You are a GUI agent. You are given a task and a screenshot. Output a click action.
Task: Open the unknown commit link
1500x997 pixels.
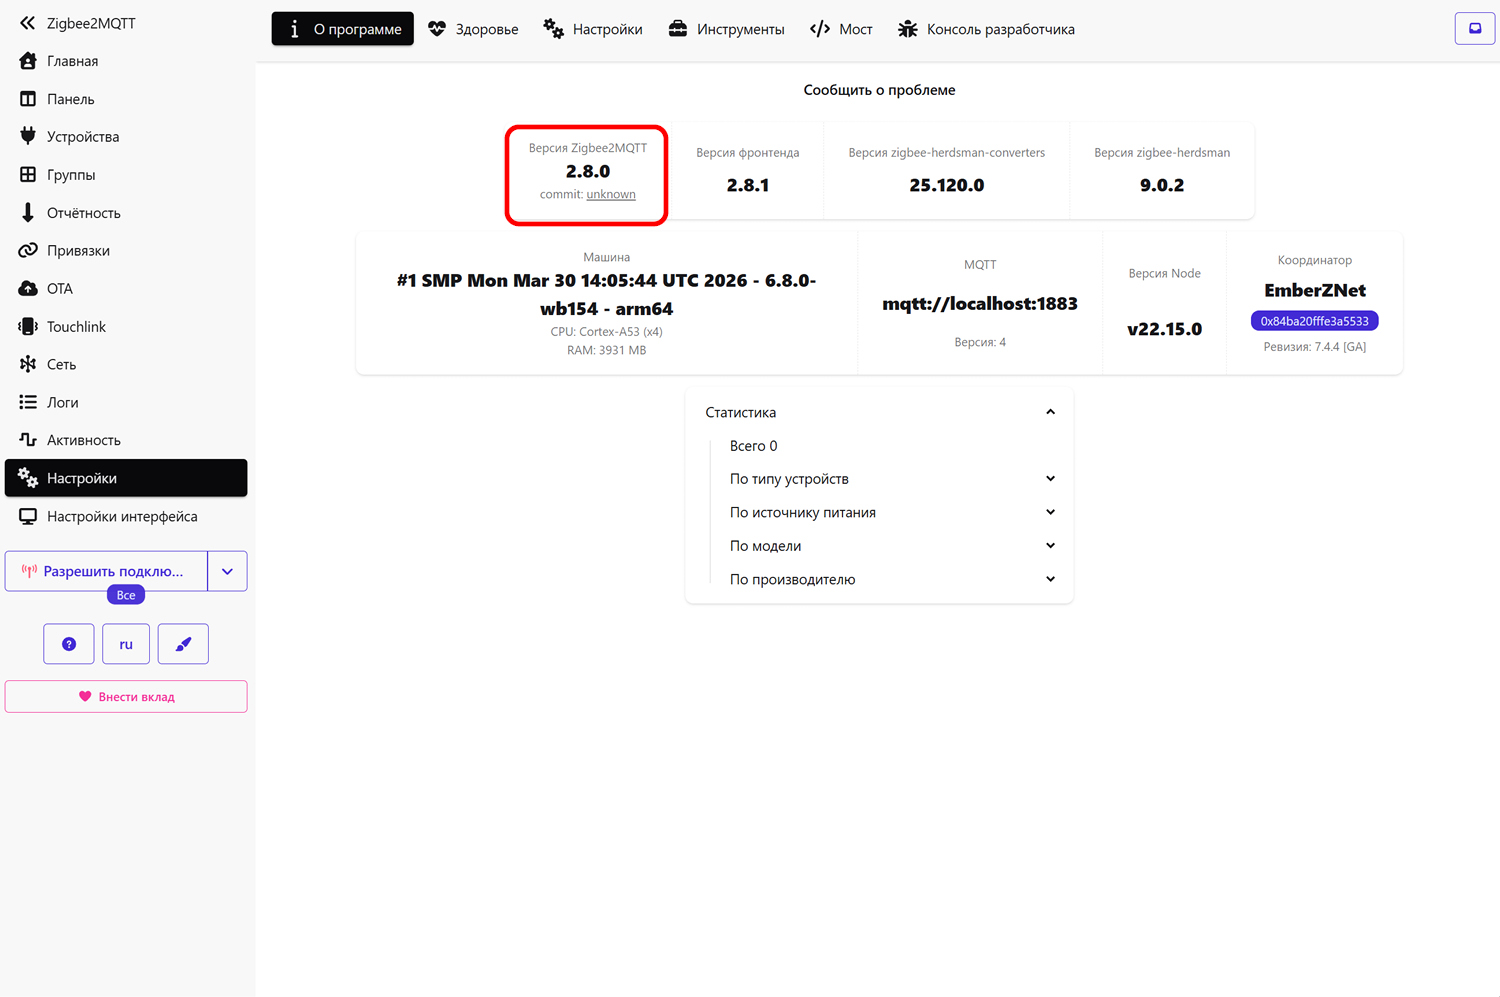(611, 194)
